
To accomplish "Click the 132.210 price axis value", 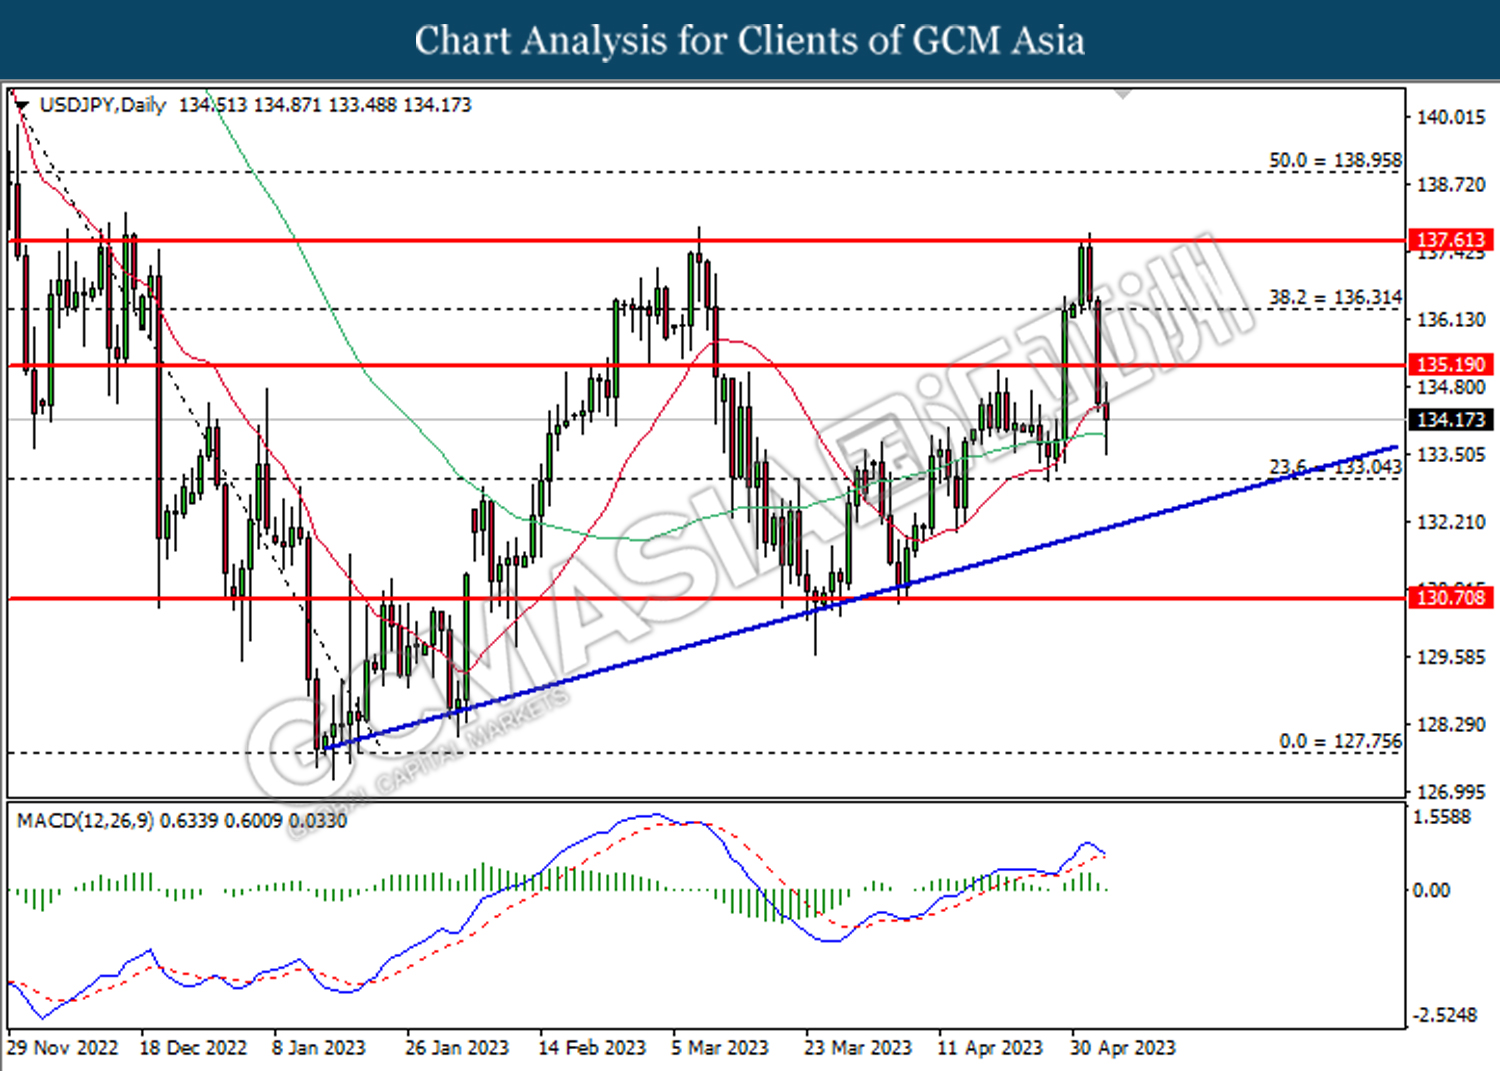I will (x=1451, y=522).
